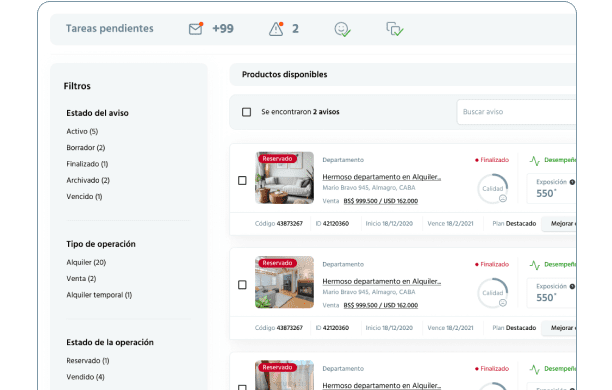Click Inicio 18/12/2020 in second listing

point(389,328)
